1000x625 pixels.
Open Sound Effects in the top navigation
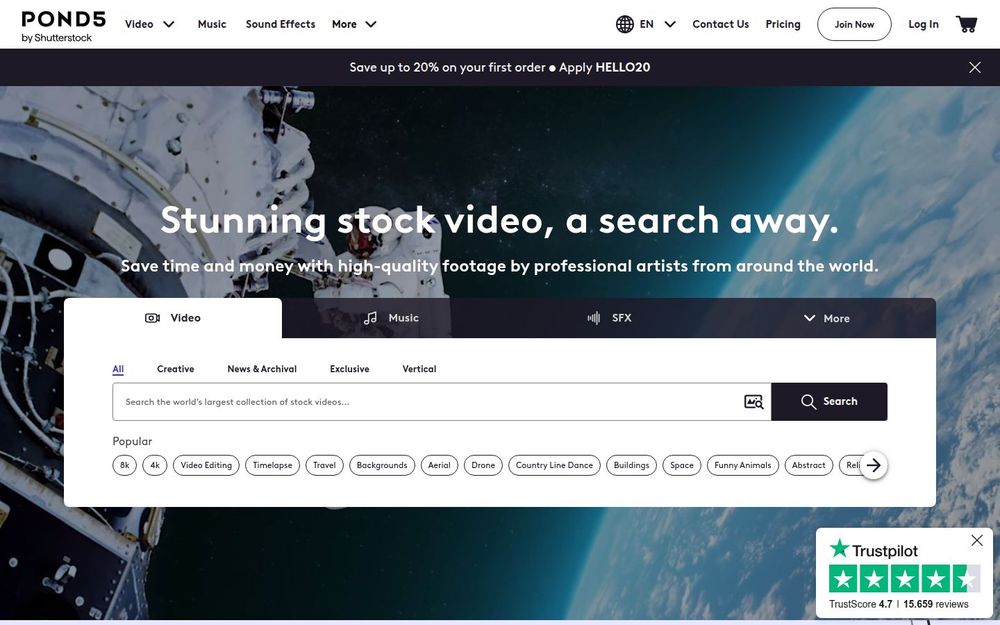tap(281, 24)
